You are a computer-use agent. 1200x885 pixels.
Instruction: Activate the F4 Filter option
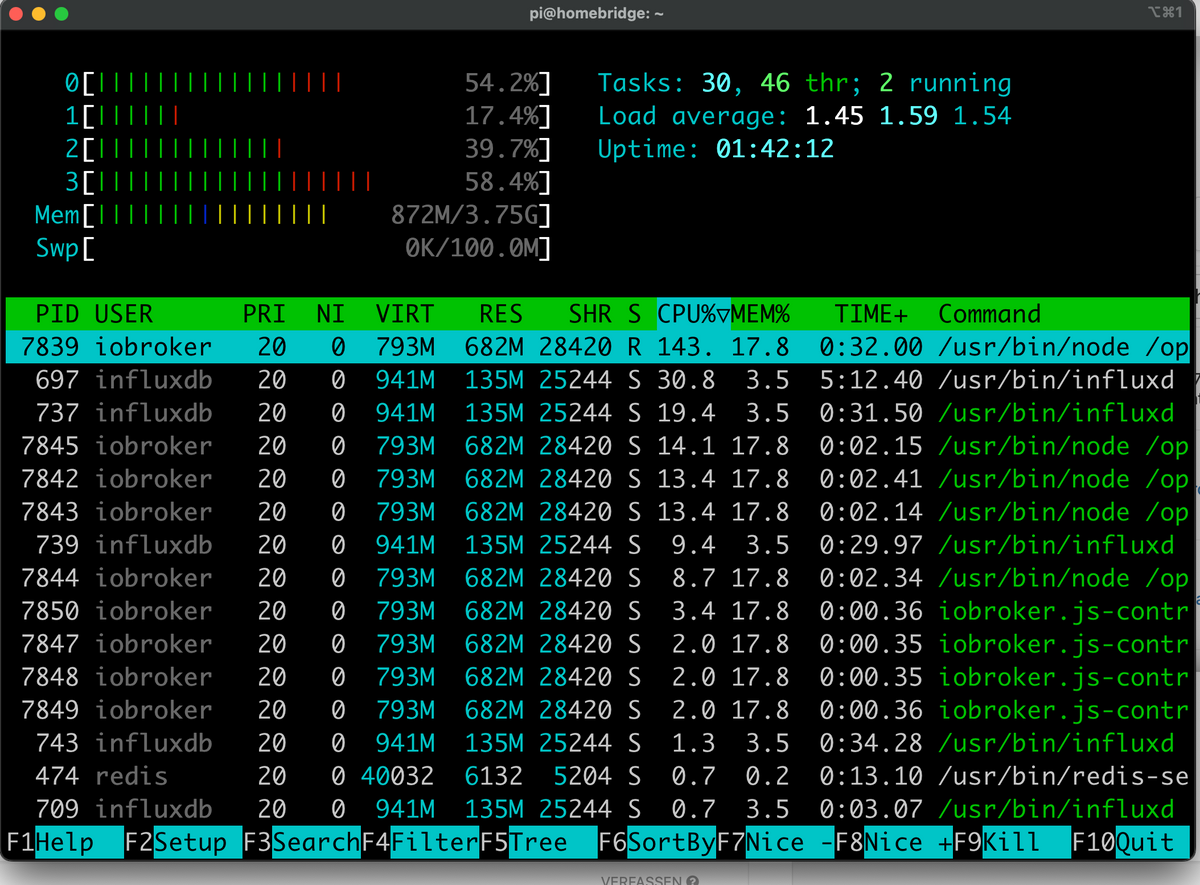pyautogui.click(x=420, y=842)
